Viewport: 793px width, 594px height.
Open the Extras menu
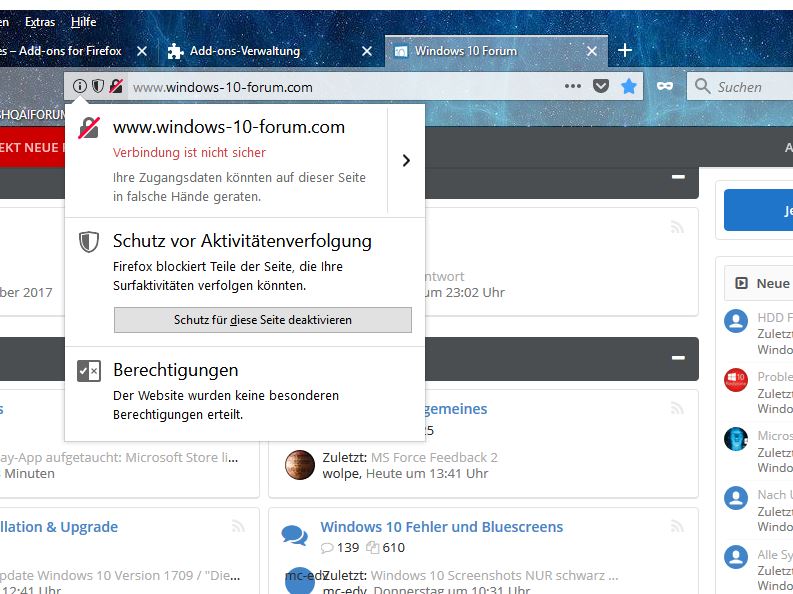click(x=40, y=22)
